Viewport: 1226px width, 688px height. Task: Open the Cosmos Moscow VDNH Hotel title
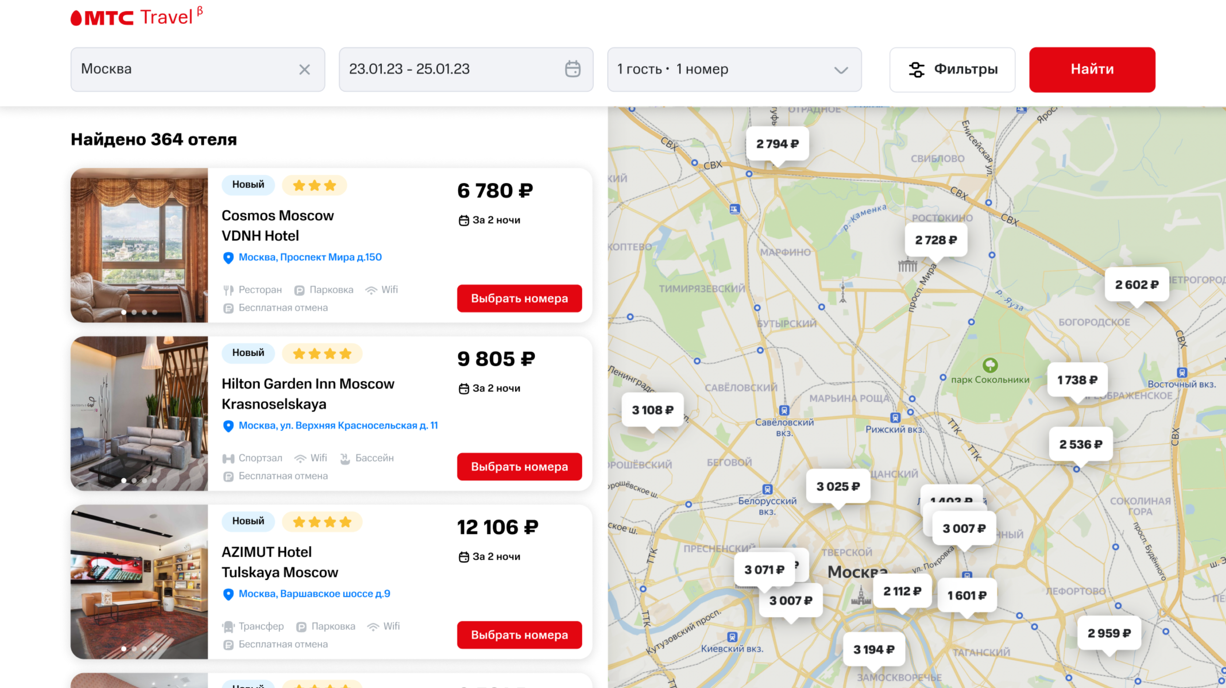[x=278, y=226]
